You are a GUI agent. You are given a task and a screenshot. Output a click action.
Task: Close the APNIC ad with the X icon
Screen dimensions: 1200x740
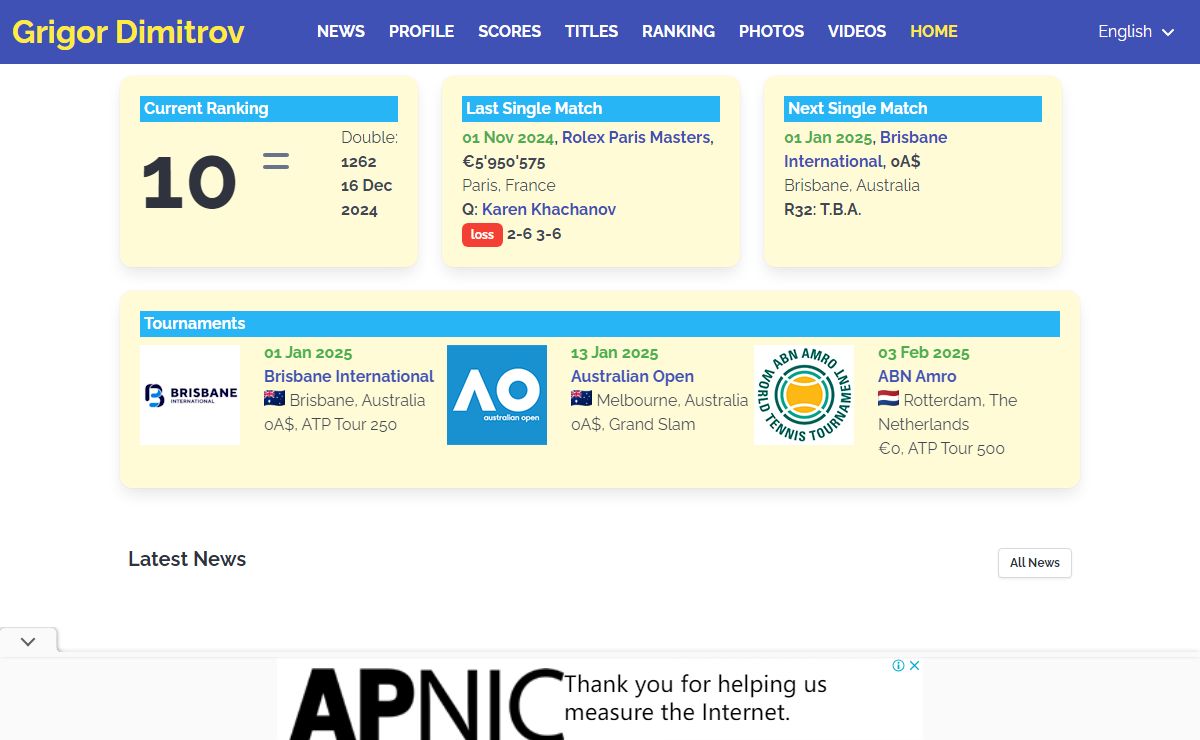(914, 666)
